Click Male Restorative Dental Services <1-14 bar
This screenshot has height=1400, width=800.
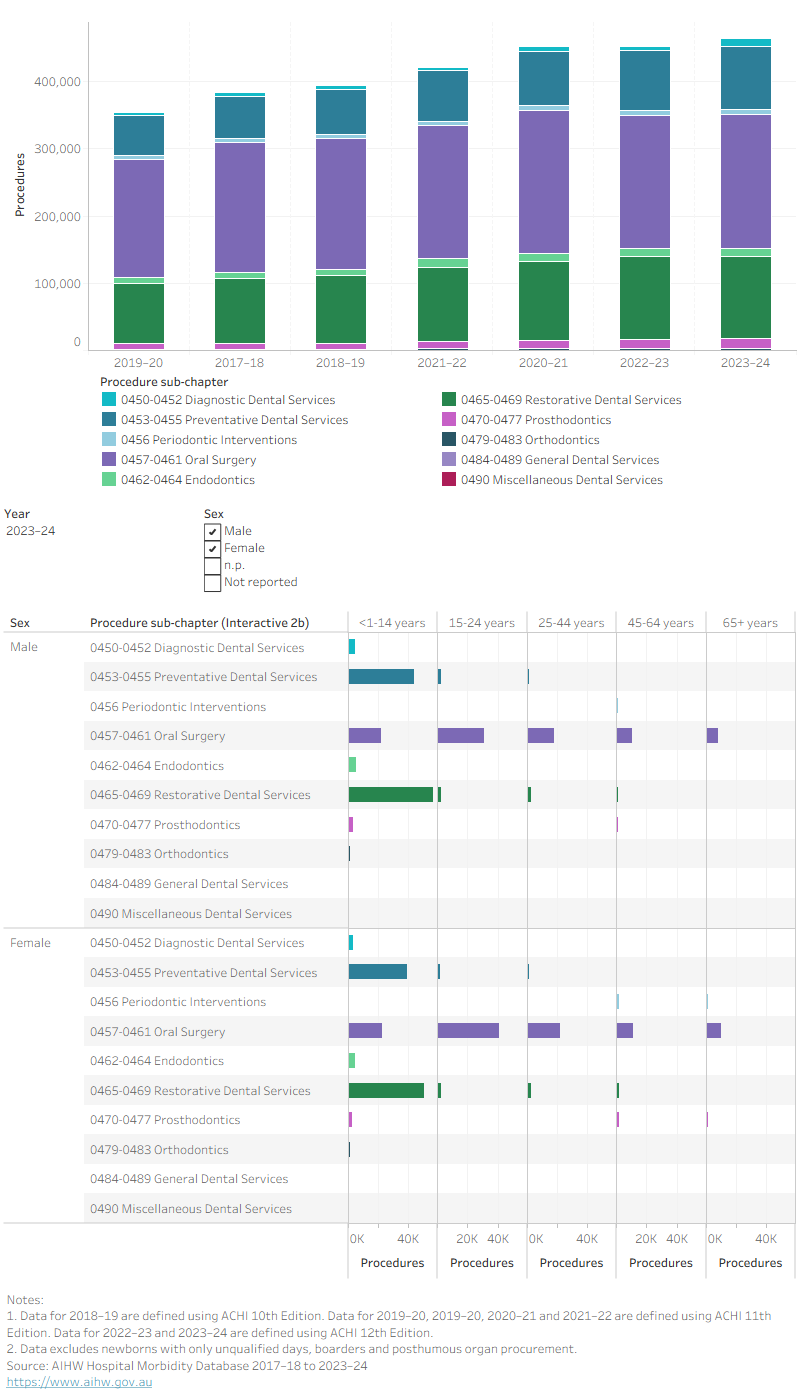(x=391, y=795)
